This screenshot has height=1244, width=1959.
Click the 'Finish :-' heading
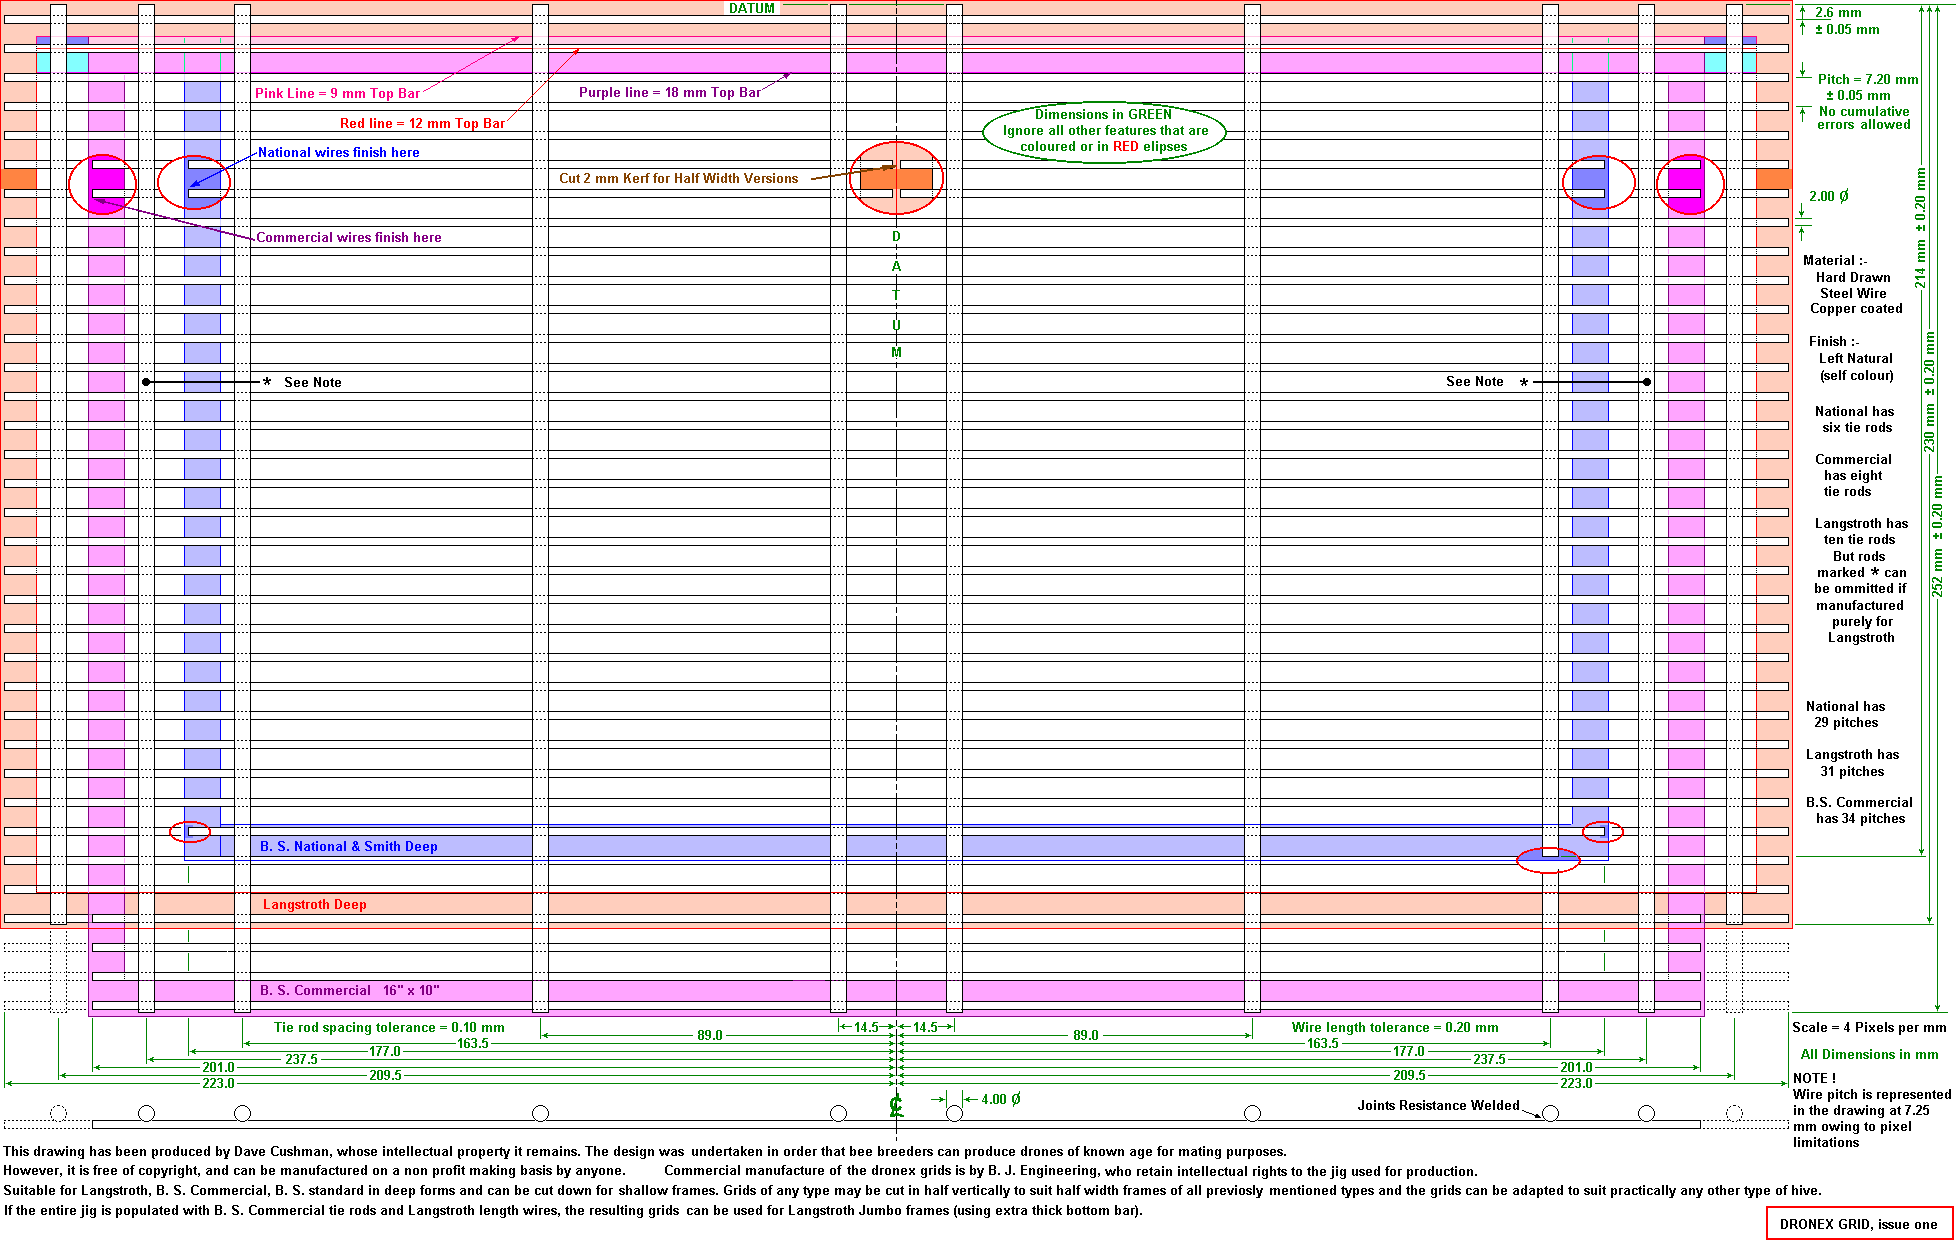click(x=1833, y=341)
